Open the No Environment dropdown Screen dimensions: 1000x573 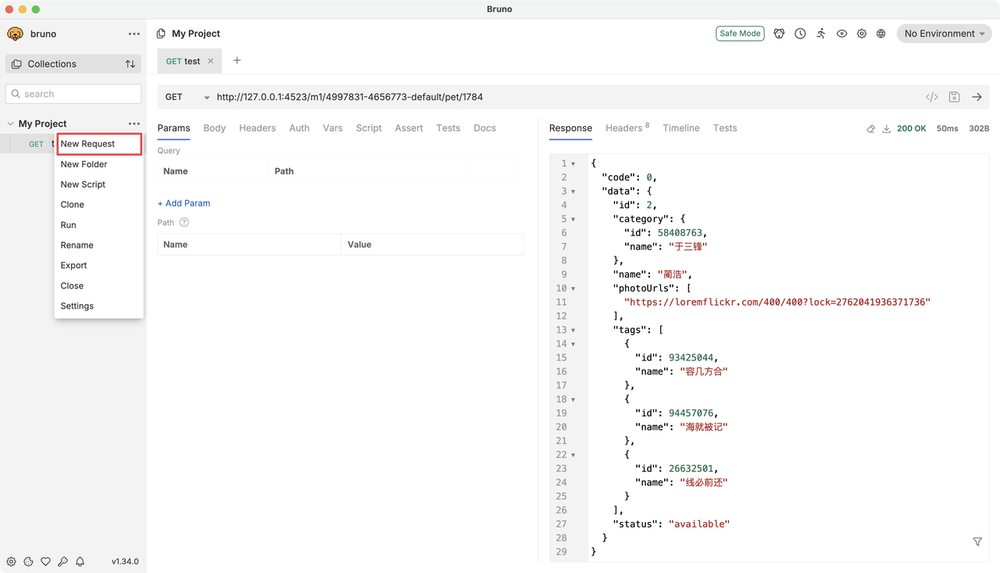(x=945, y=34)
